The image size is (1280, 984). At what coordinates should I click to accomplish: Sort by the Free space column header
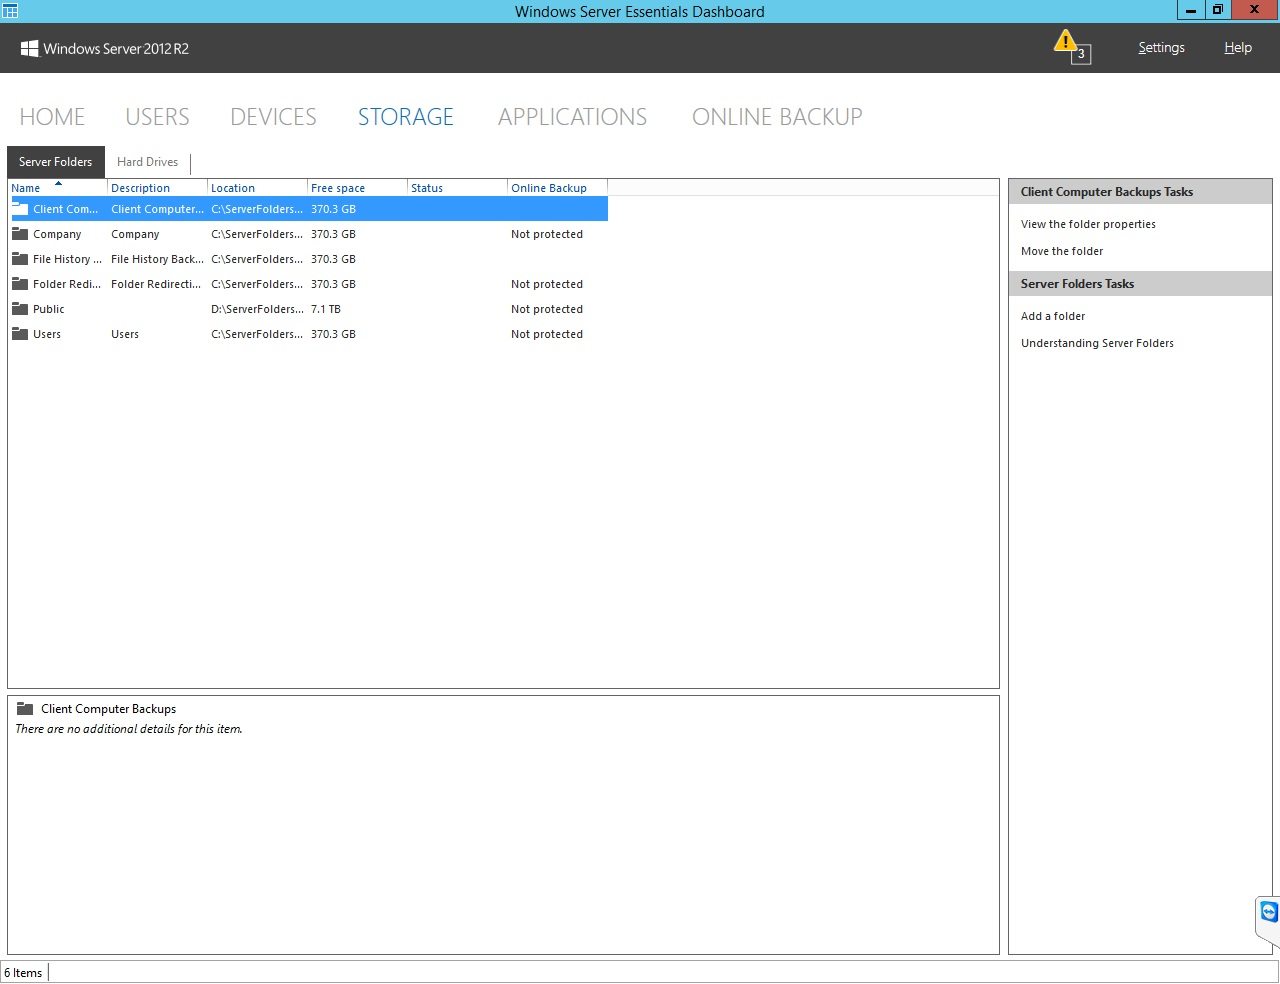click(x=357, y=188)
